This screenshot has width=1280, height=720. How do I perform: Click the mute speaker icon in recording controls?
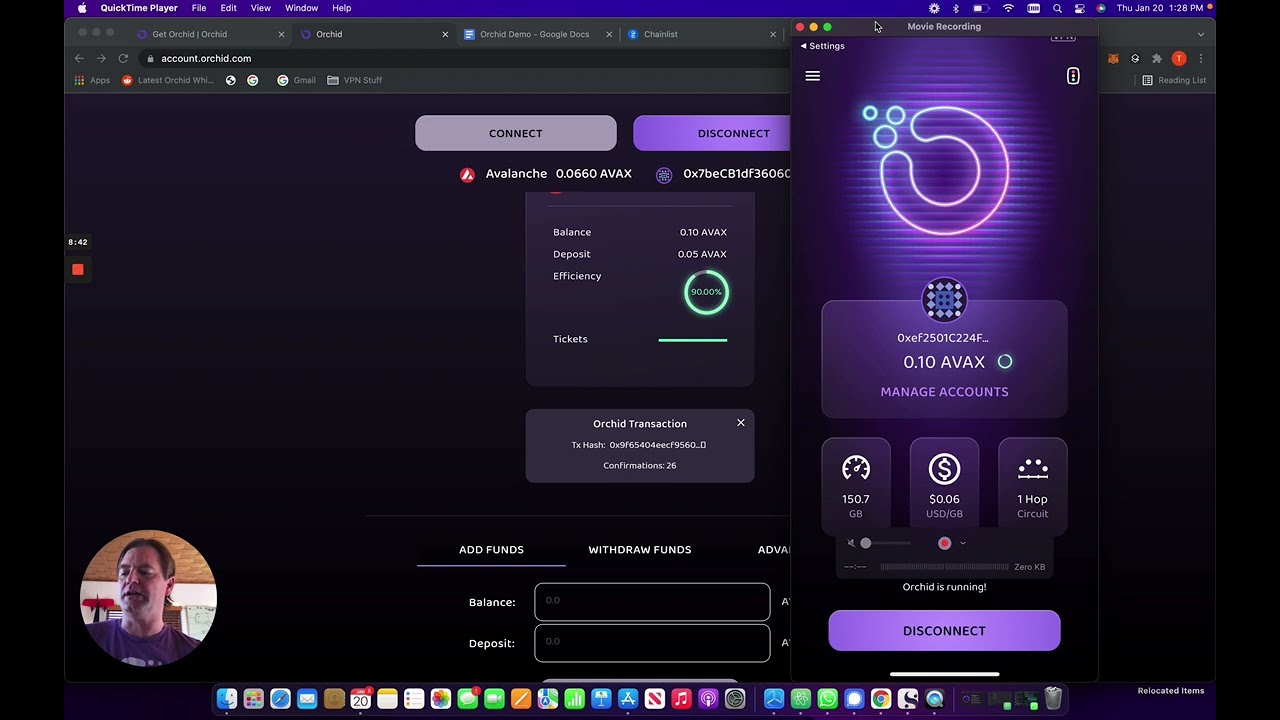[851, 543]
